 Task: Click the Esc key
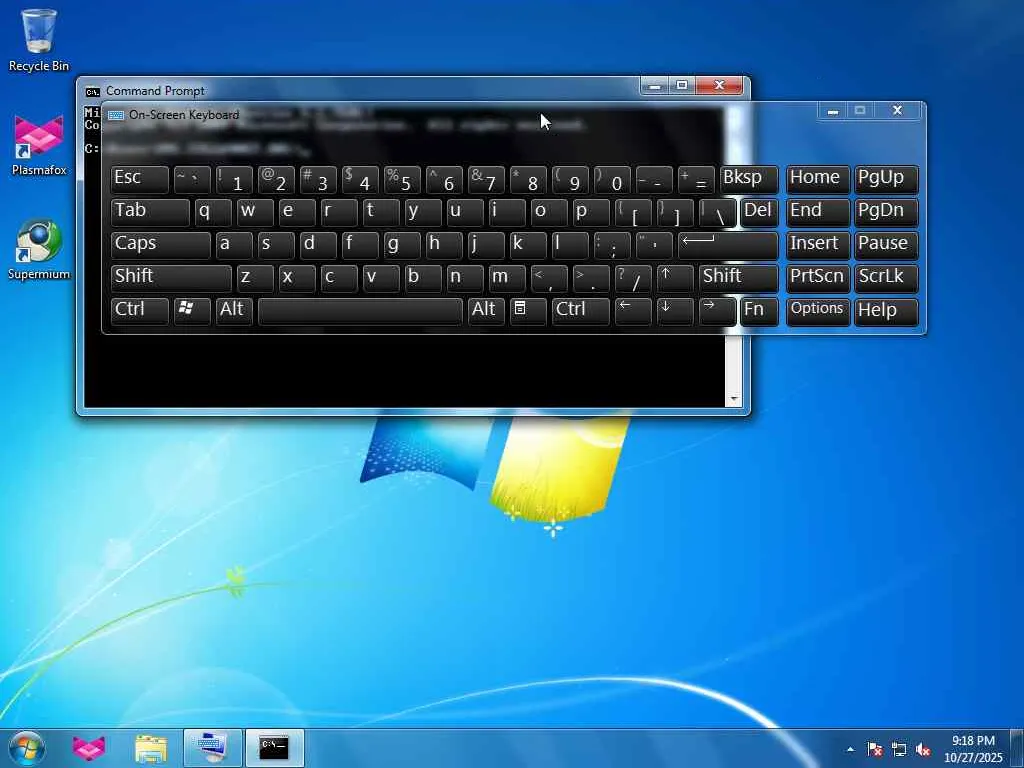140,180
